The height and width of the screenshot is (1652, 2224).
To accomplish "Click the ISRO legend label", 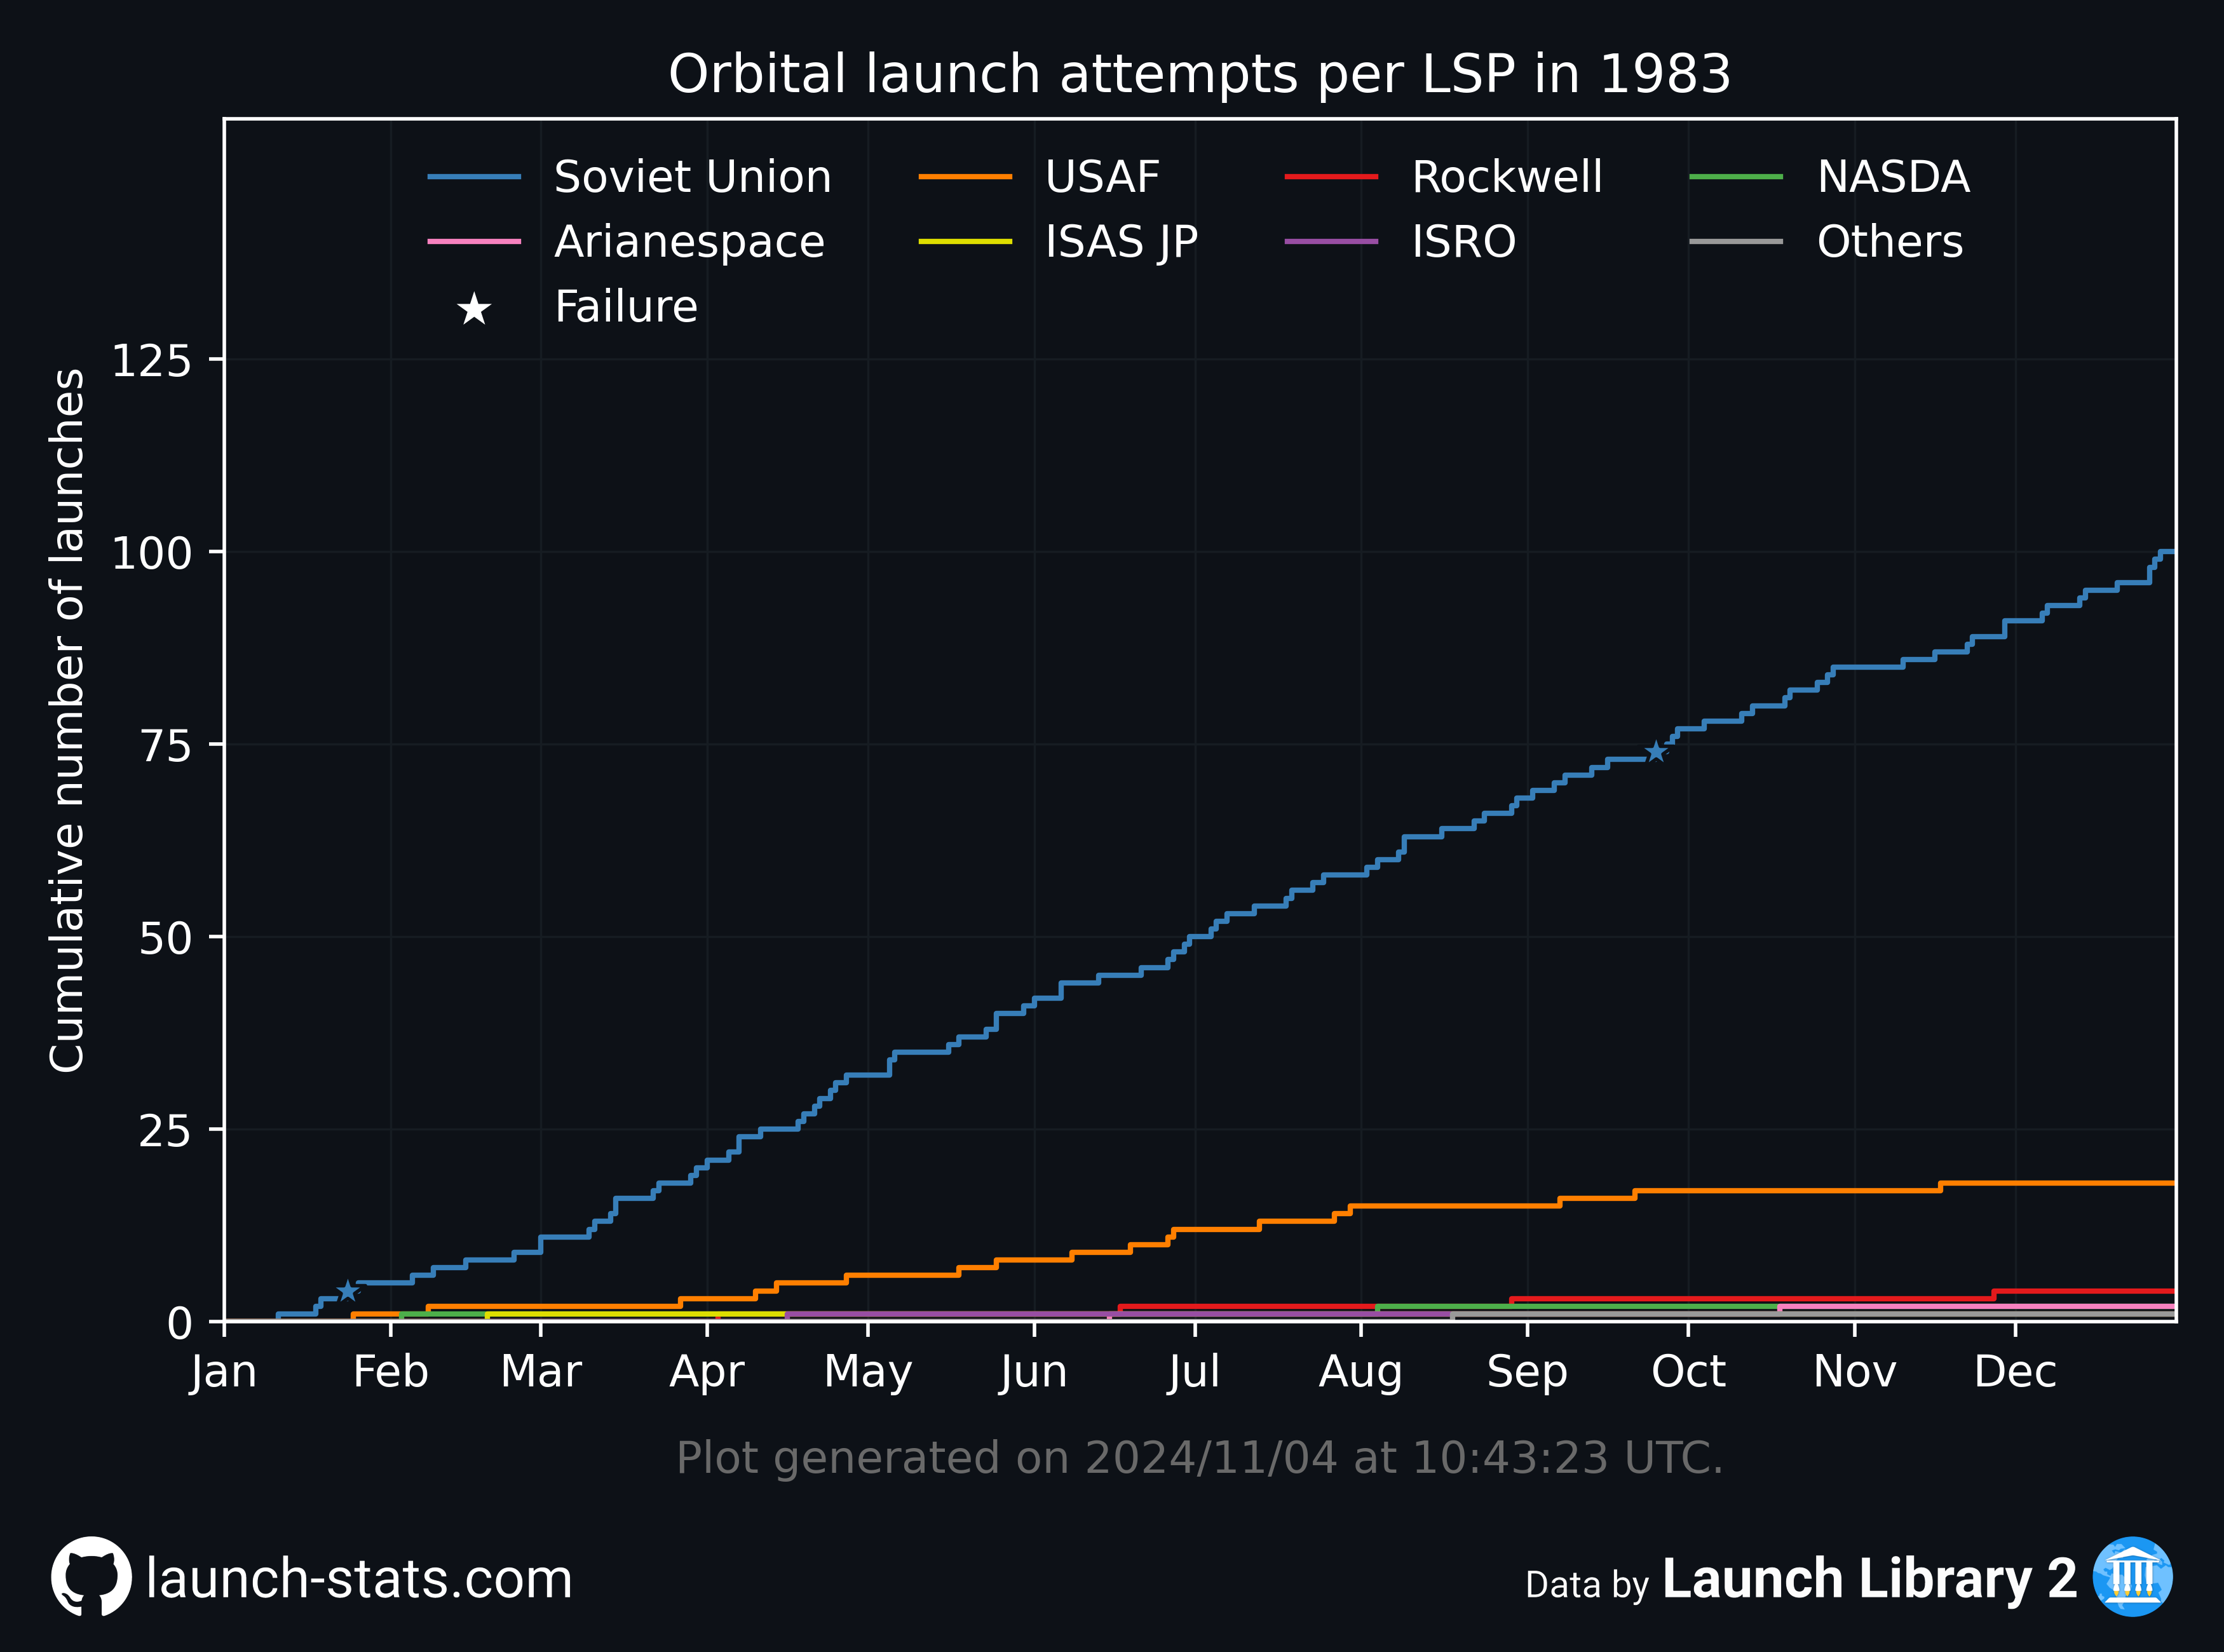I will (1464, 242).
